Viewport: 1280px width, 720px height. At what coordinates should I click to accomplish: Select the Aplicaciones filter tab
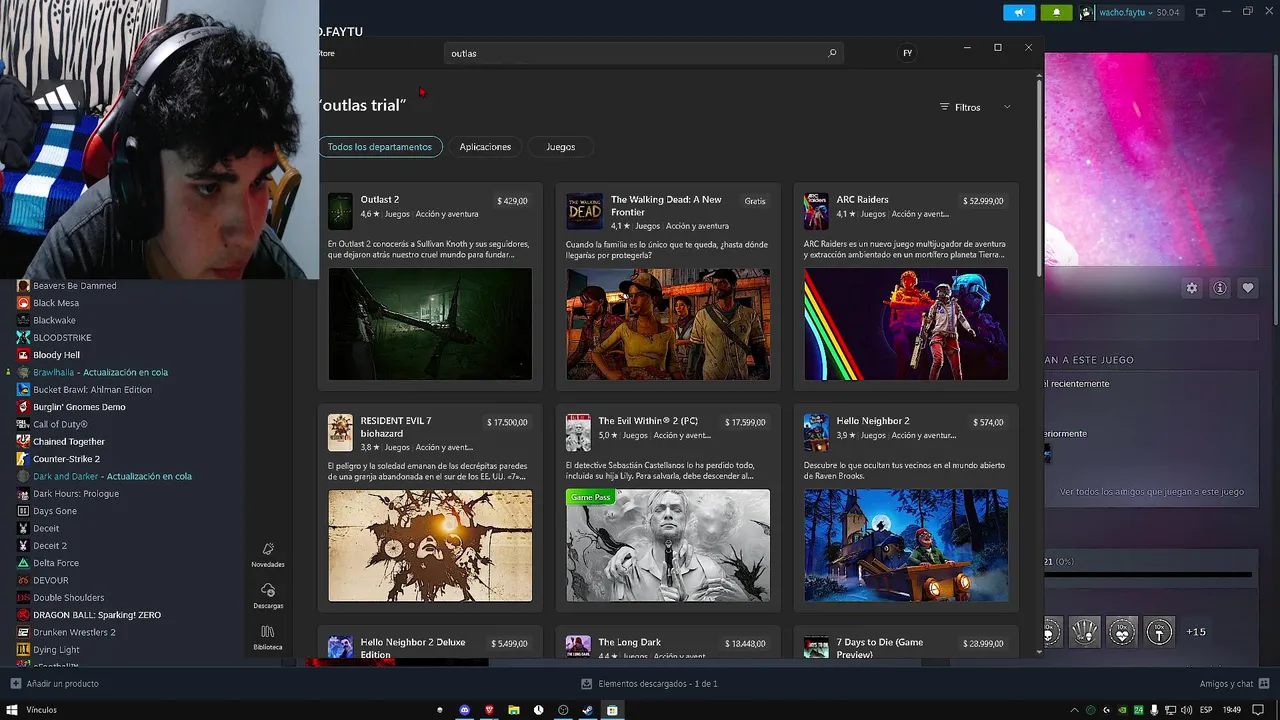click(x=485, y=147)
